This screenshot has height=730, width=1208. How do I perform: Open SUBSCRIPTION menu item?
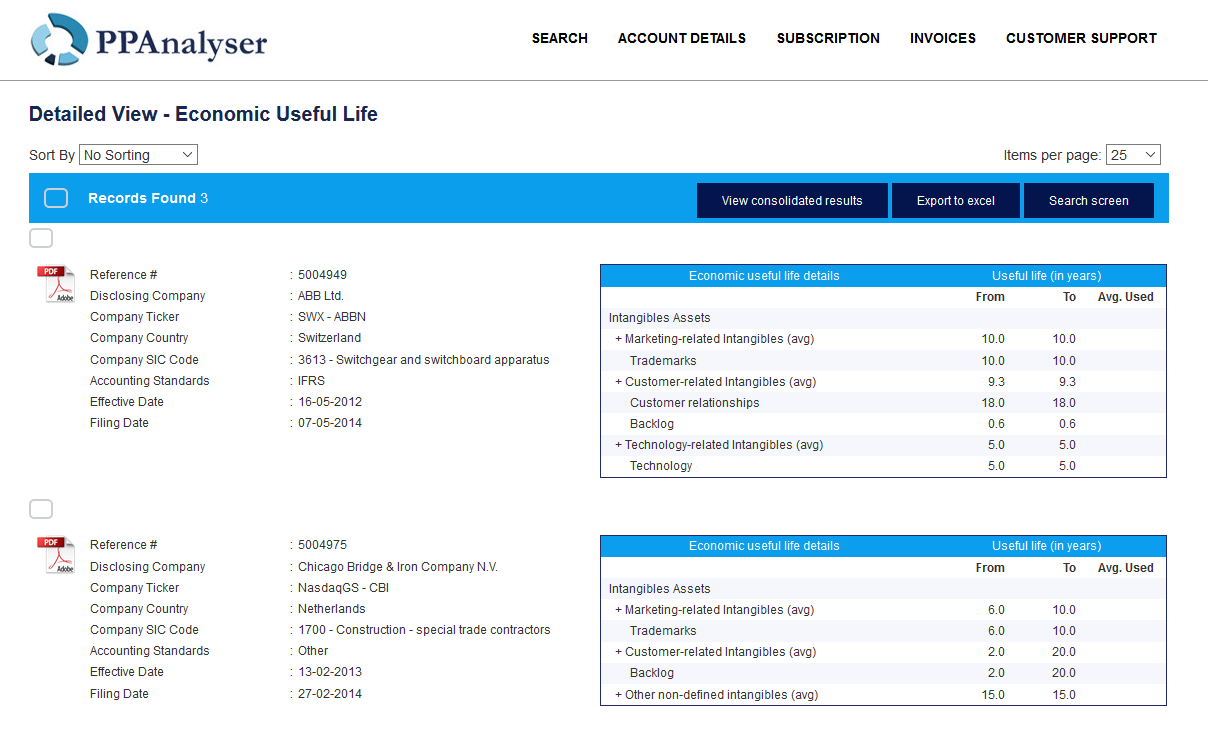pos(828,38)
